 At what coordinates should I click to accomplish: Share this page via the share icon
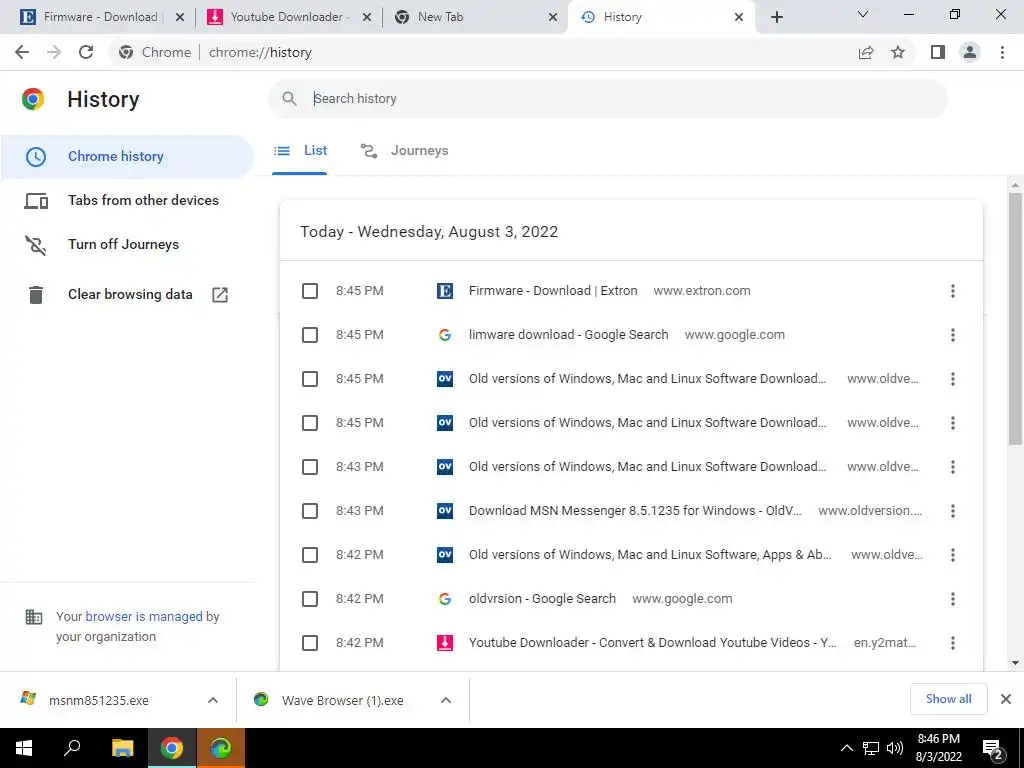tap(866, 52)
